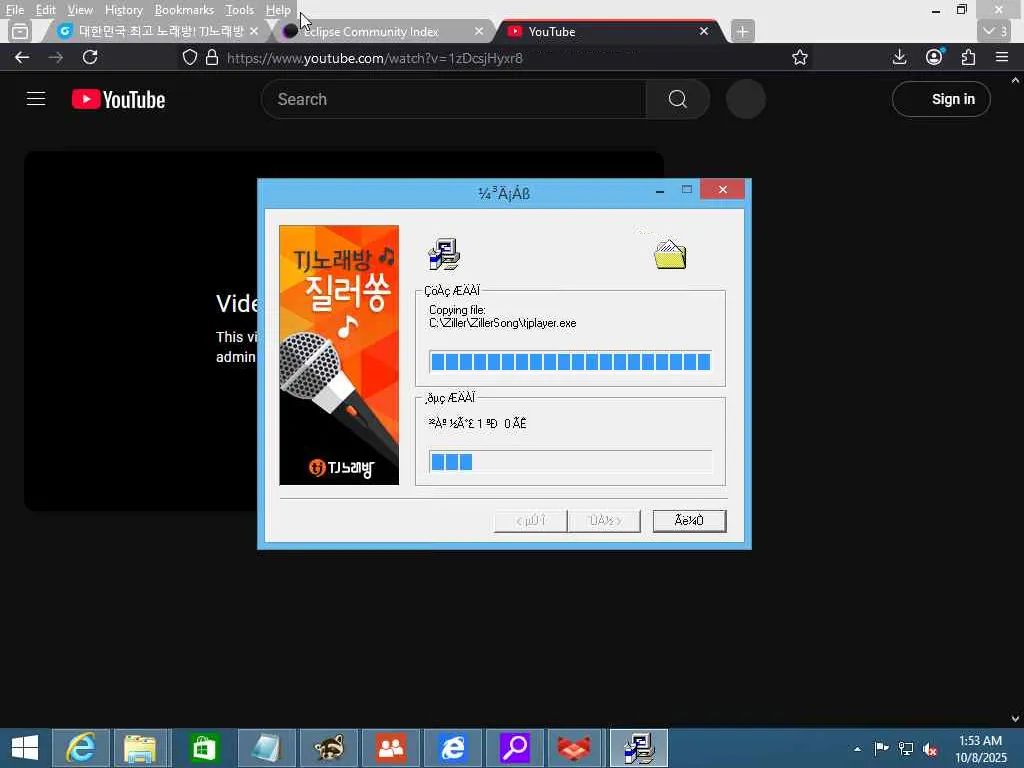Viewport: 1024px width, 768px height.
Task: Maximize the installer dialog window
Action: coord(686,190)
